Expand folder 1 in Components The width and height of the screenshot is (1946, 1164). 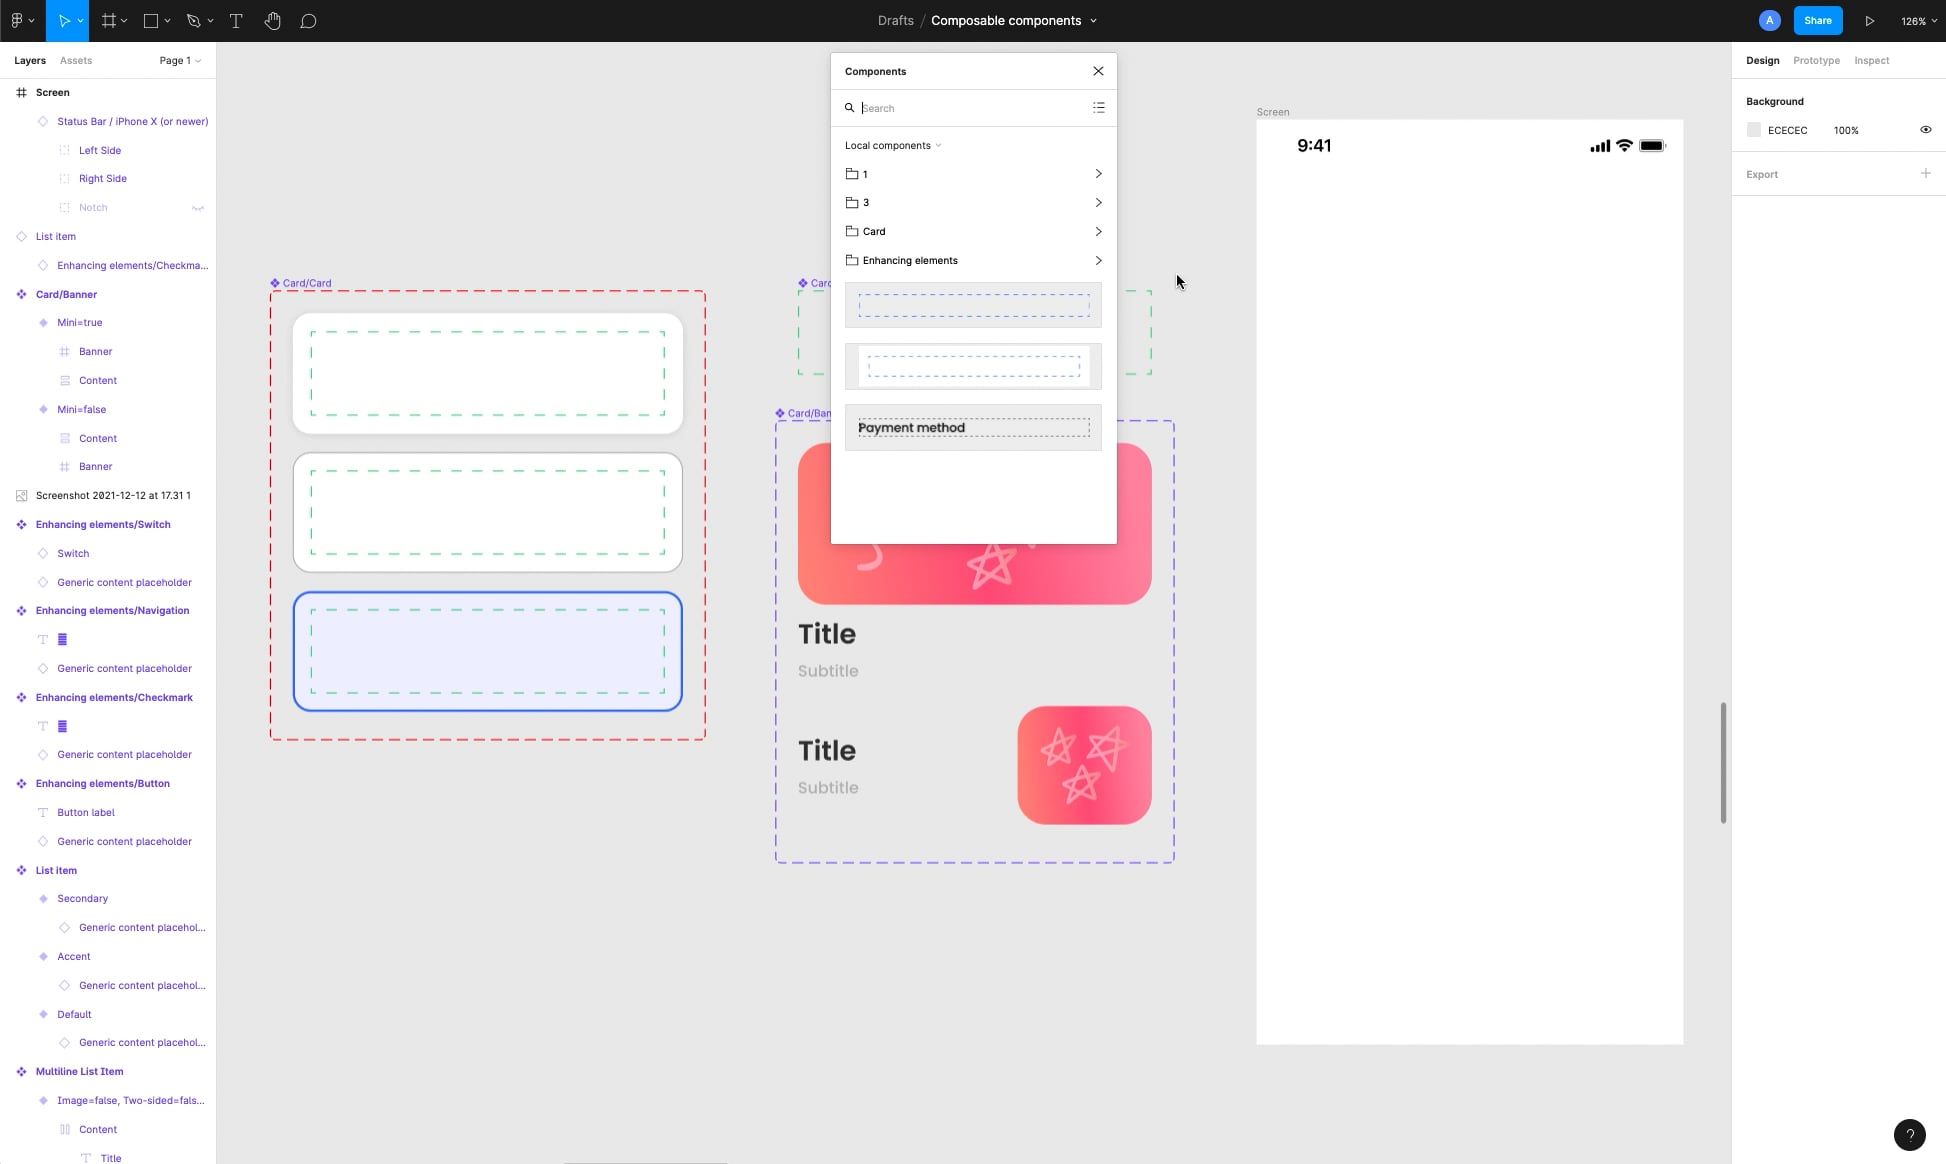click(x=973, y=174)
